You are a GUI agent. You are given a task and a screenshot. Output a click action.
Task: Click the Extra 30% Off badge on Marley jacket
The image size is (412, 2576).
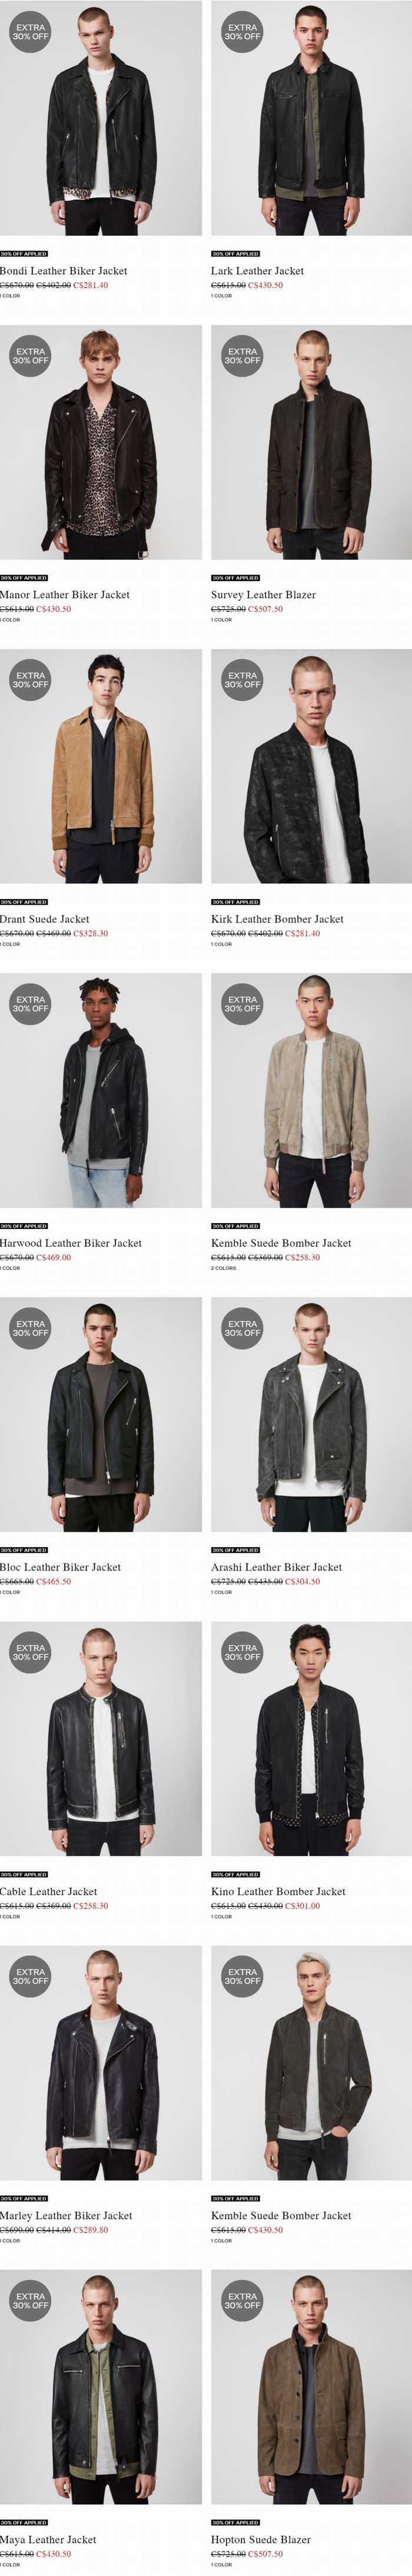tap(30, 1976)
